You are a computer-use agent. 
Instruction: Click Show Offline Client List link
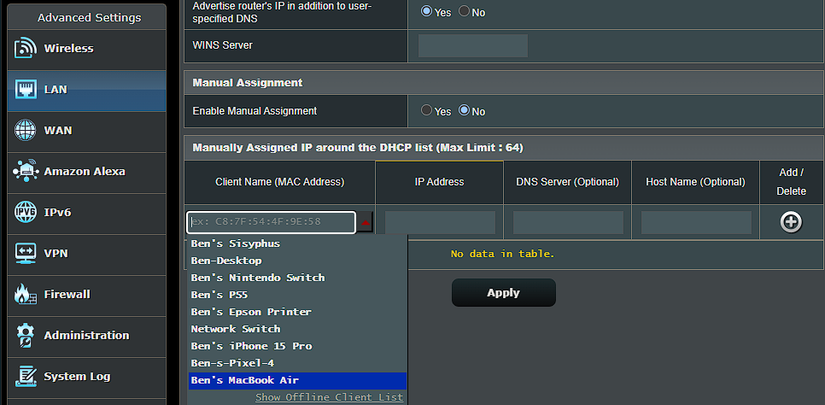329,398
